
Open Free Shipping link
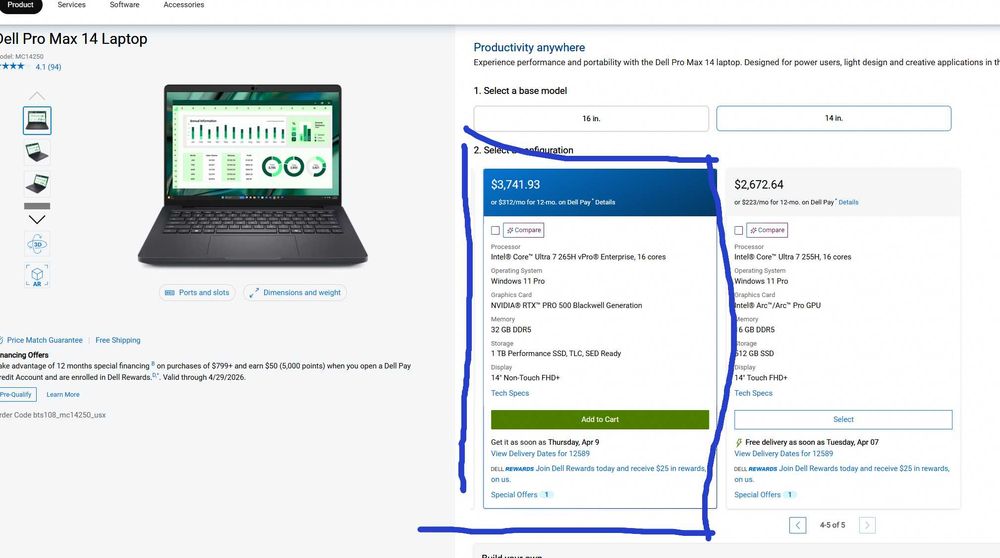coord(118,341)
